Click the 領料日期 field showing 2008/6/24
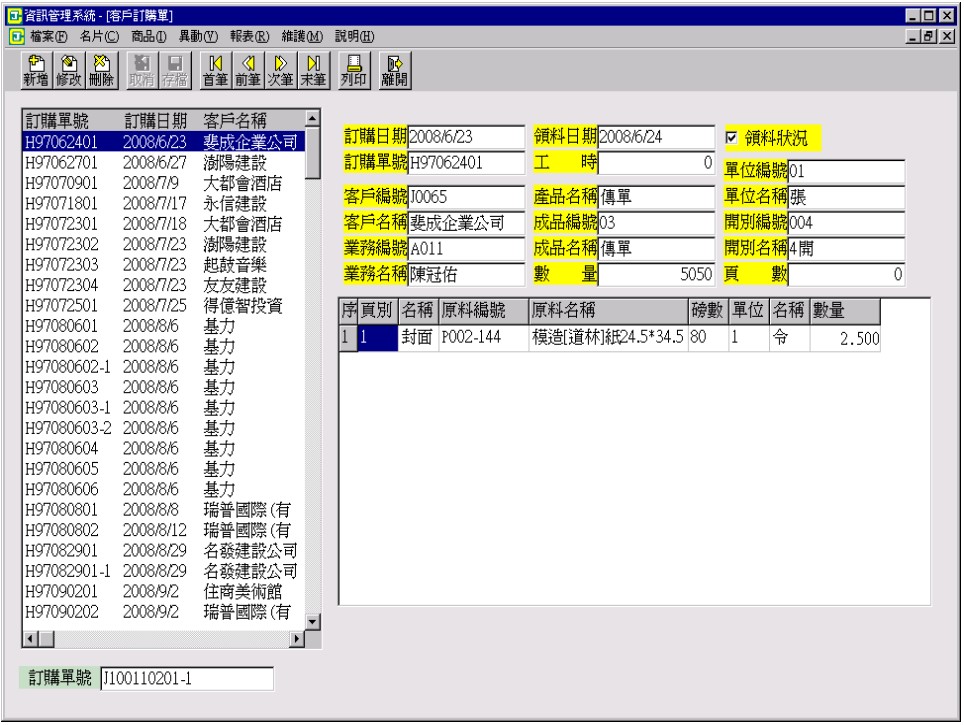 coord(656,137)
